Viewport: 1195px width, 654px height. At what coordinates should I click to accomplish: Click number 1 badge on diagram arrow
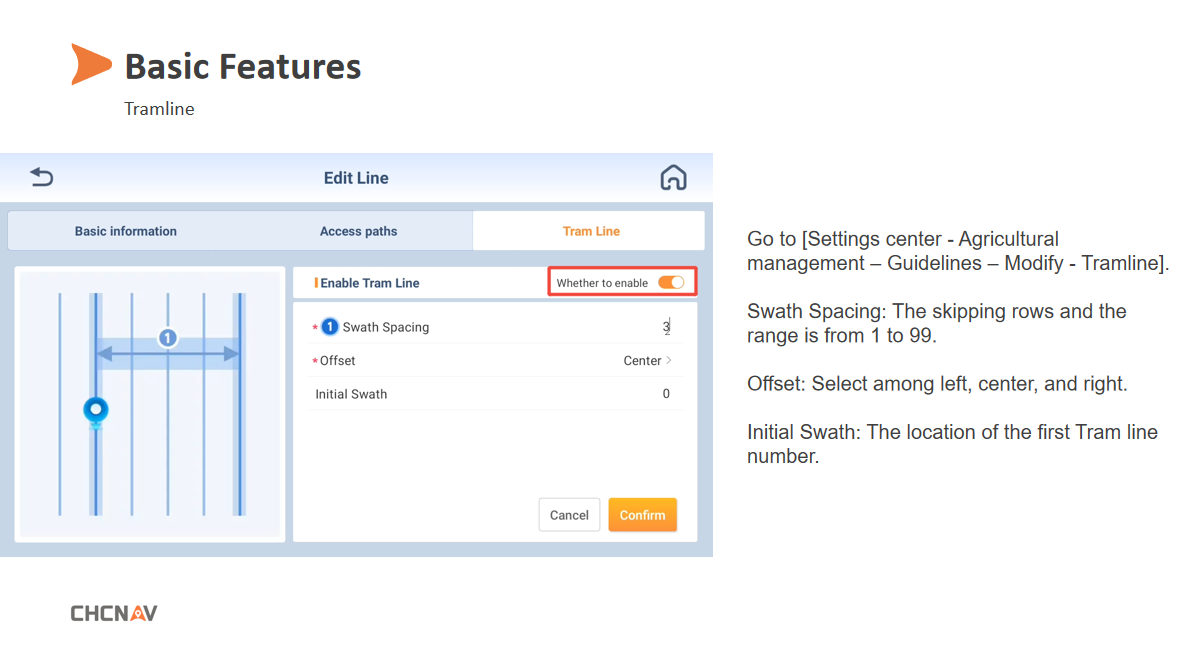[168, 338]
